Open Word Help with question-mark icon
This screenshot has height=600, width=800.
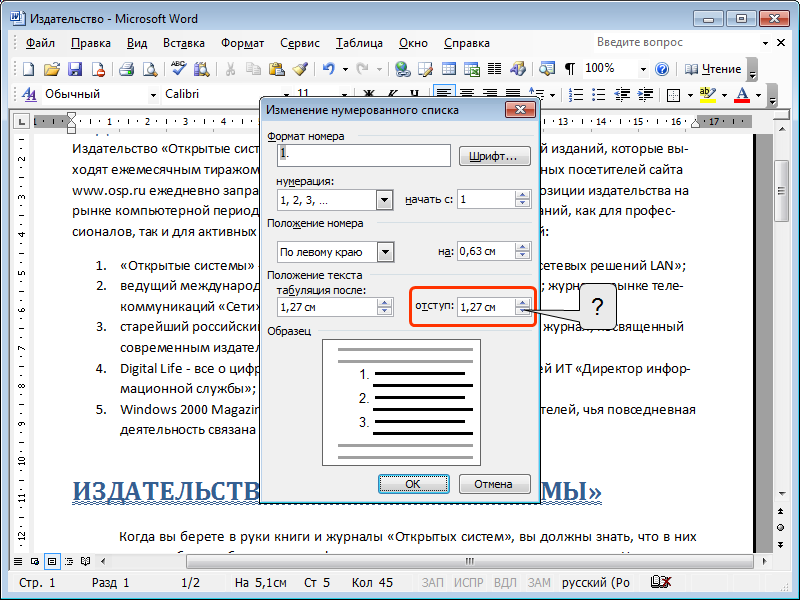662,69
